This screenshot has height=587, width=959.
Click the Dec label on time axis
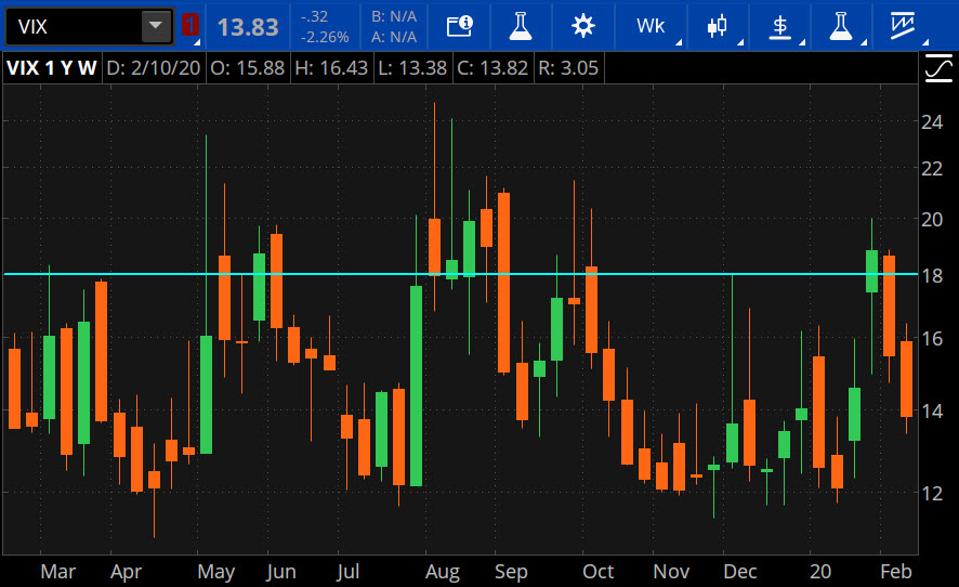[x=740, y=571]
